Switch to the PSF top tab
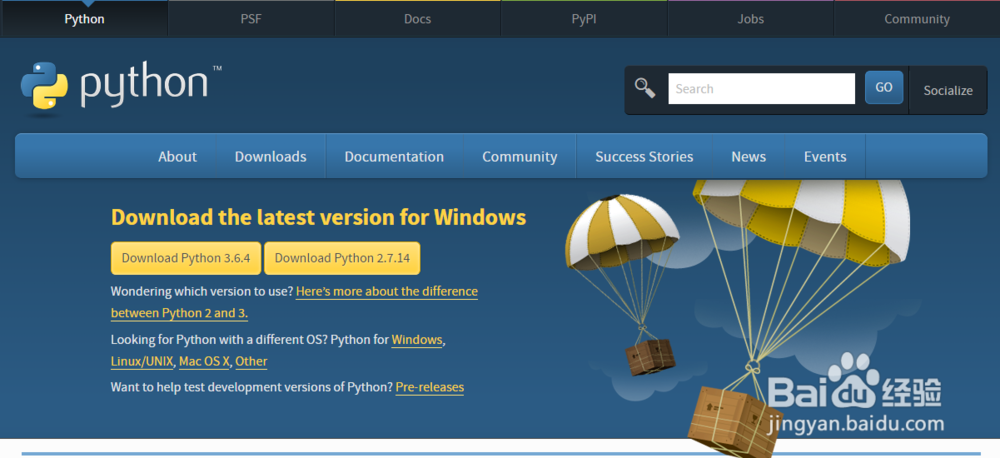Viewport: 1000px width, 458px height. coord(251,19)
